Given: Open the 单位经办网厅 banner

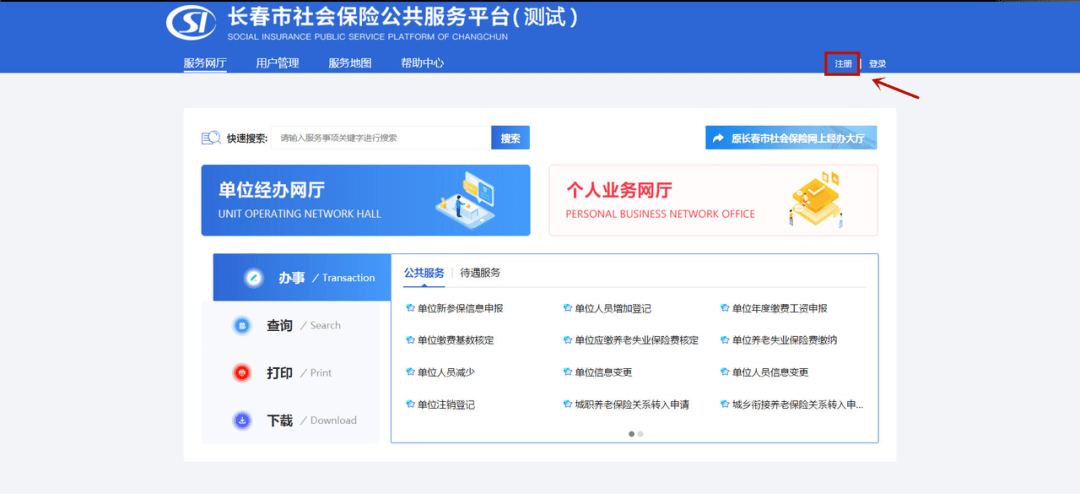Looking at the screenshot, I should point(365,200).
